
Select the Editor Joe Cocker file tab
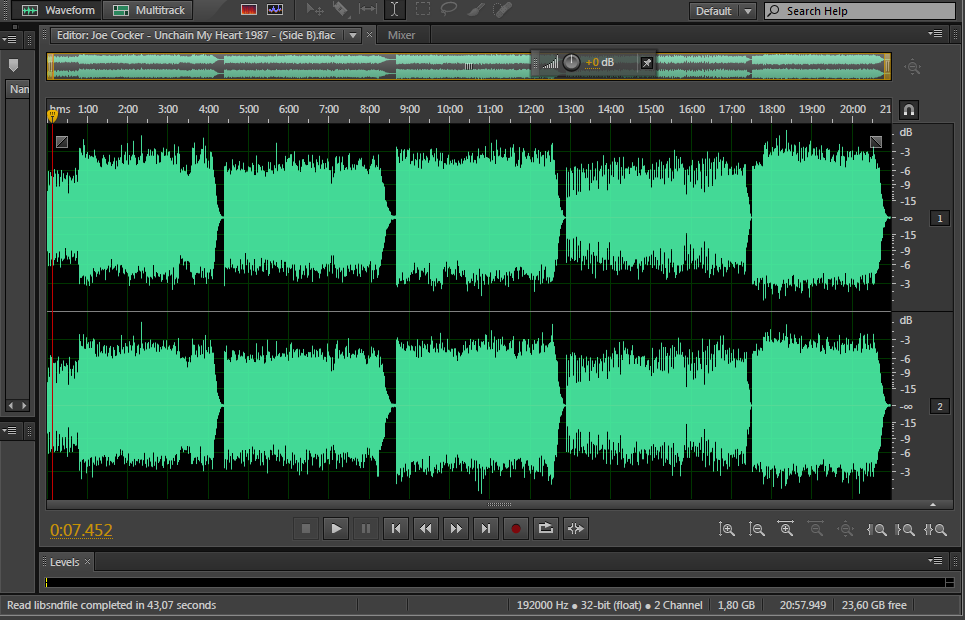coord(196,35)
